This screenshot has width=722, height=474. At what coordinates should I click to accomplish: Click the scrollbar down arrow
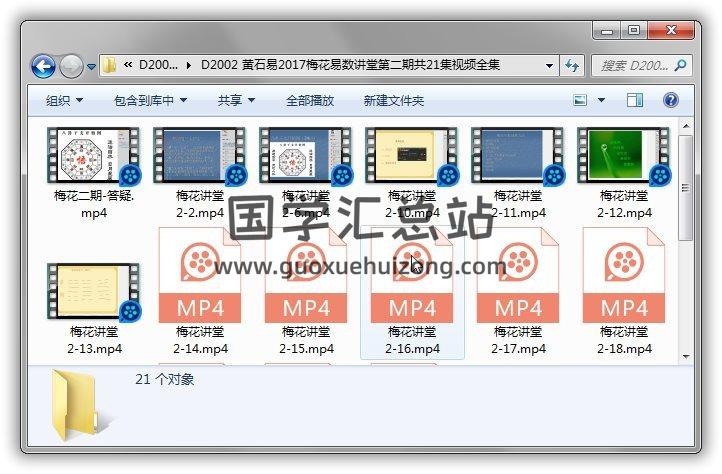[x=686, y=357]
